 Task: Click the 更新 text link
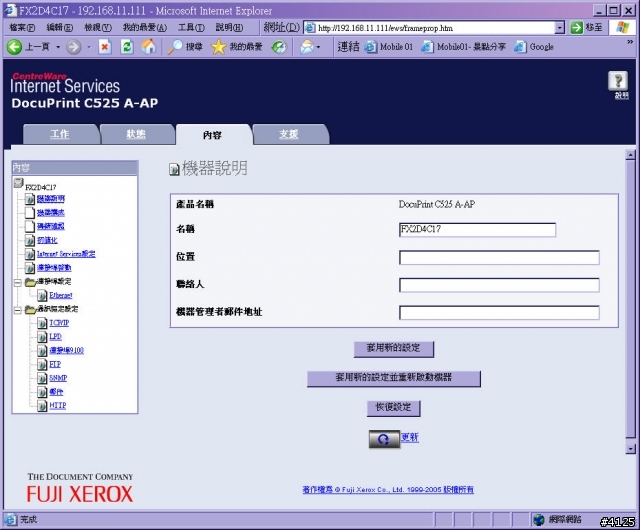tap(410, 437)
